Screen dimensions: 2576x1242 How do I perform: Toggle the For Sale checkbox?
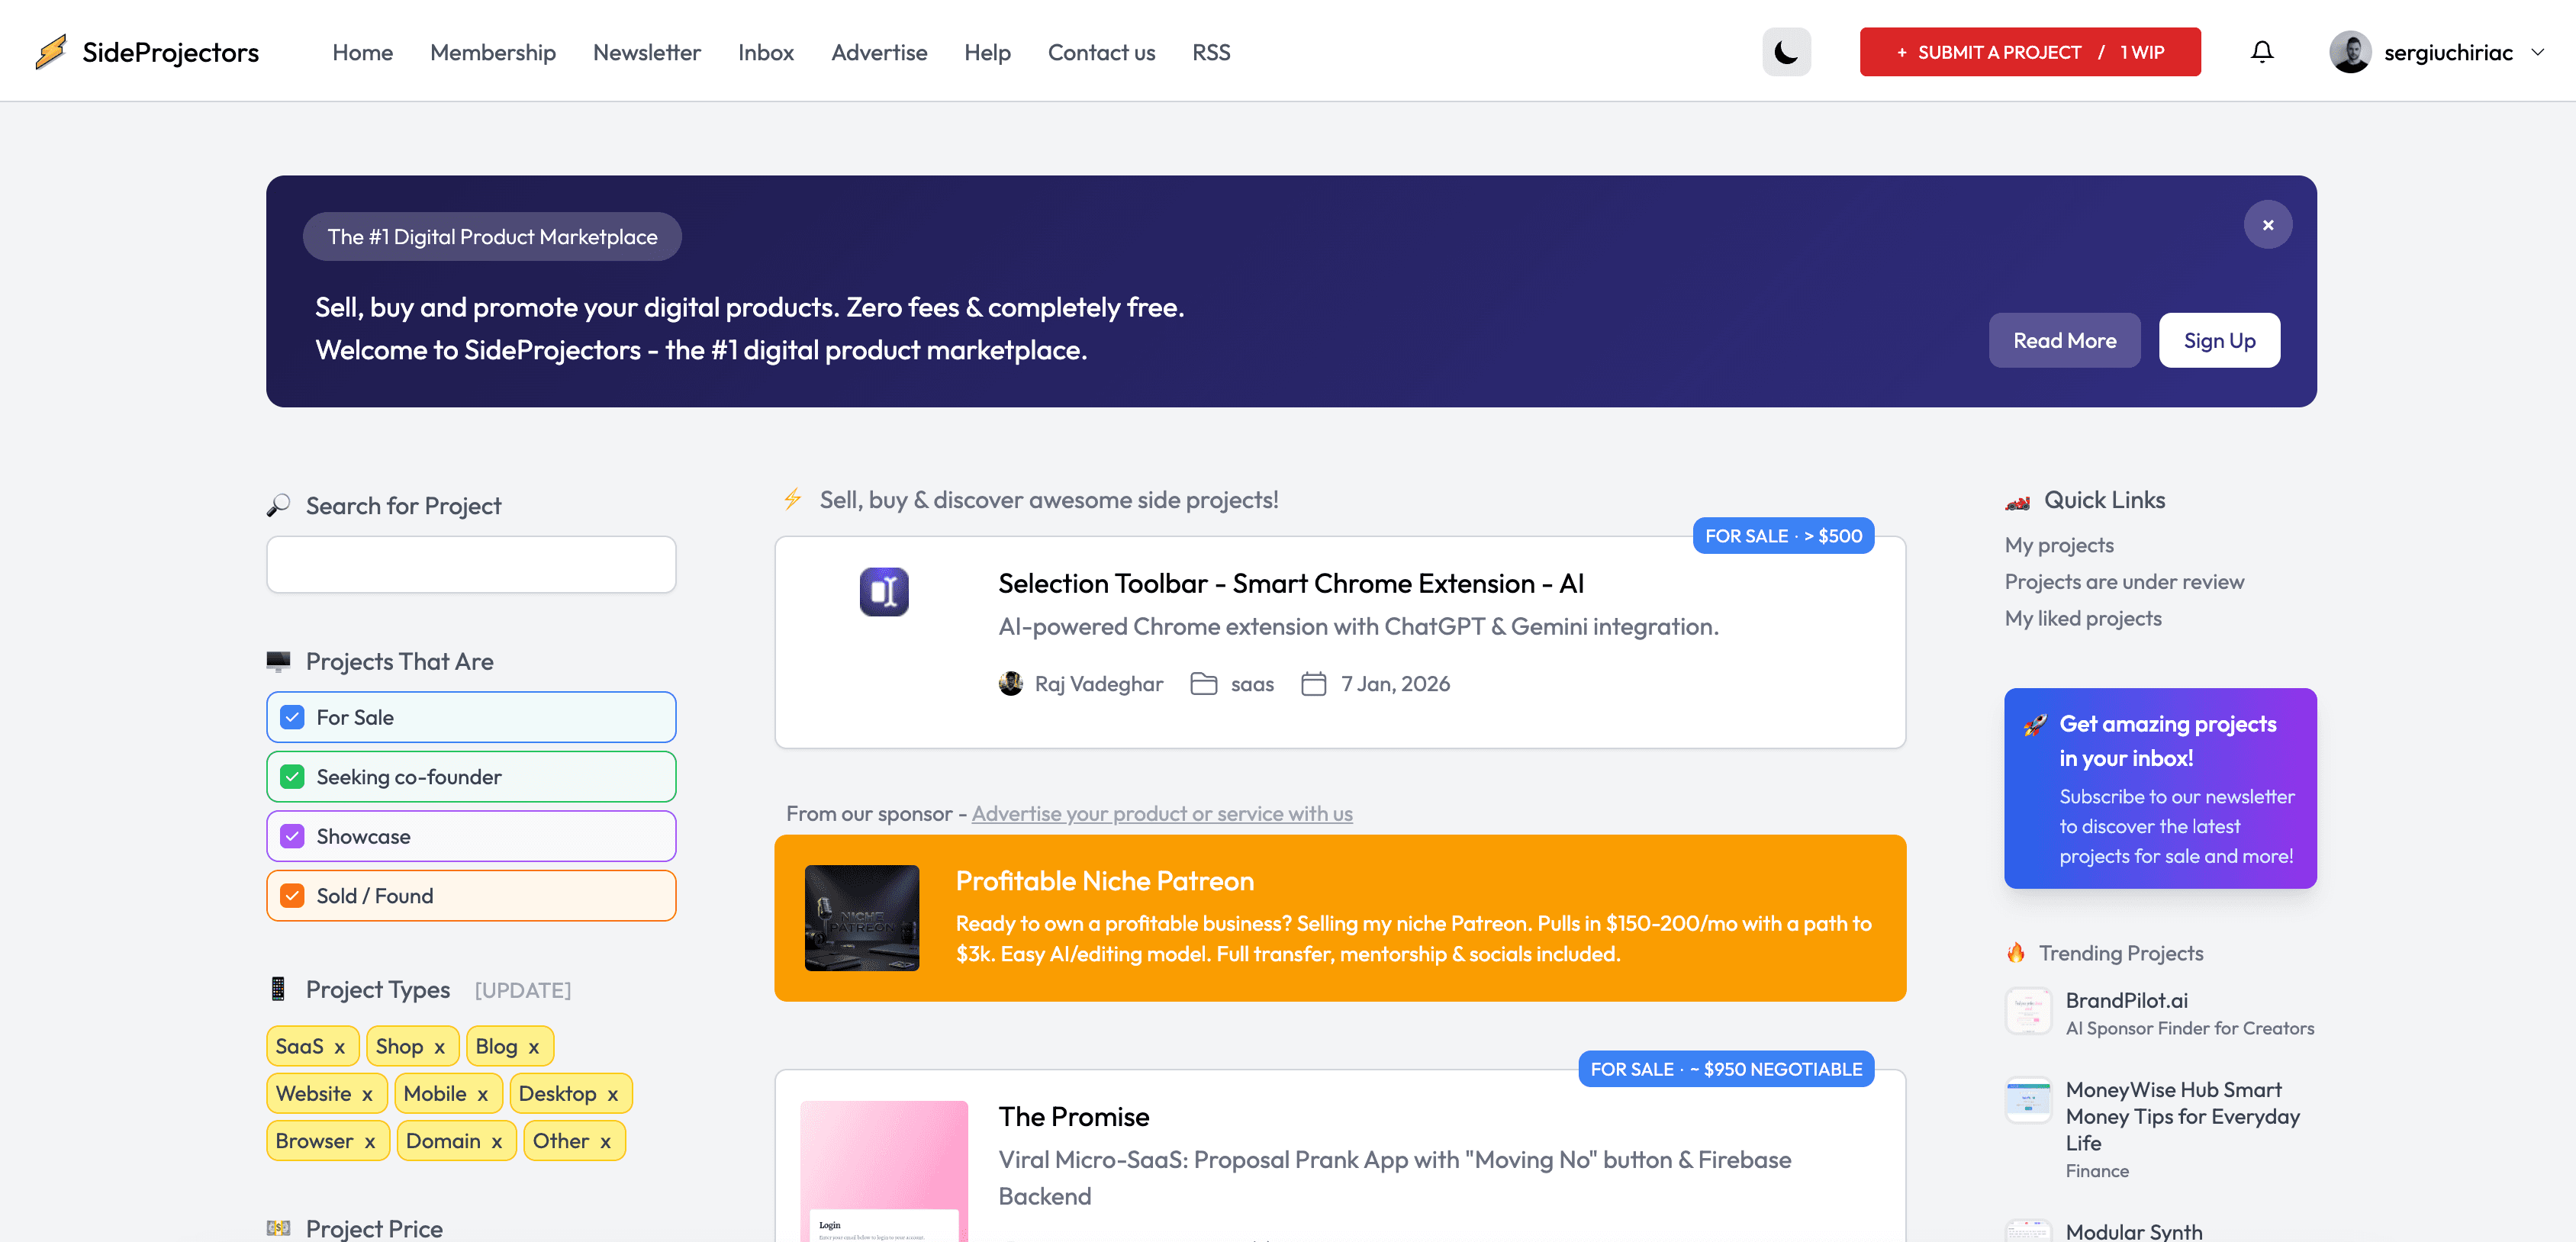pyautogui.click(x=292, y=717)
